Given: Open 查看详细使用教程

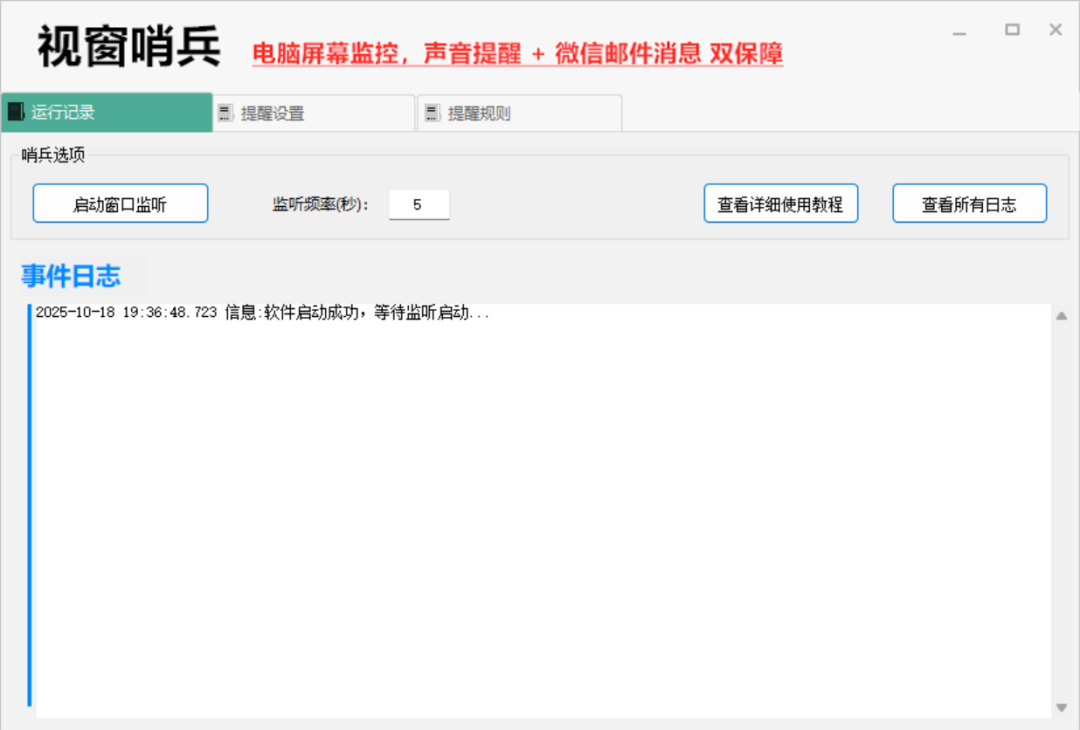Looking at the screenshot, I should (x=780, y=203).
